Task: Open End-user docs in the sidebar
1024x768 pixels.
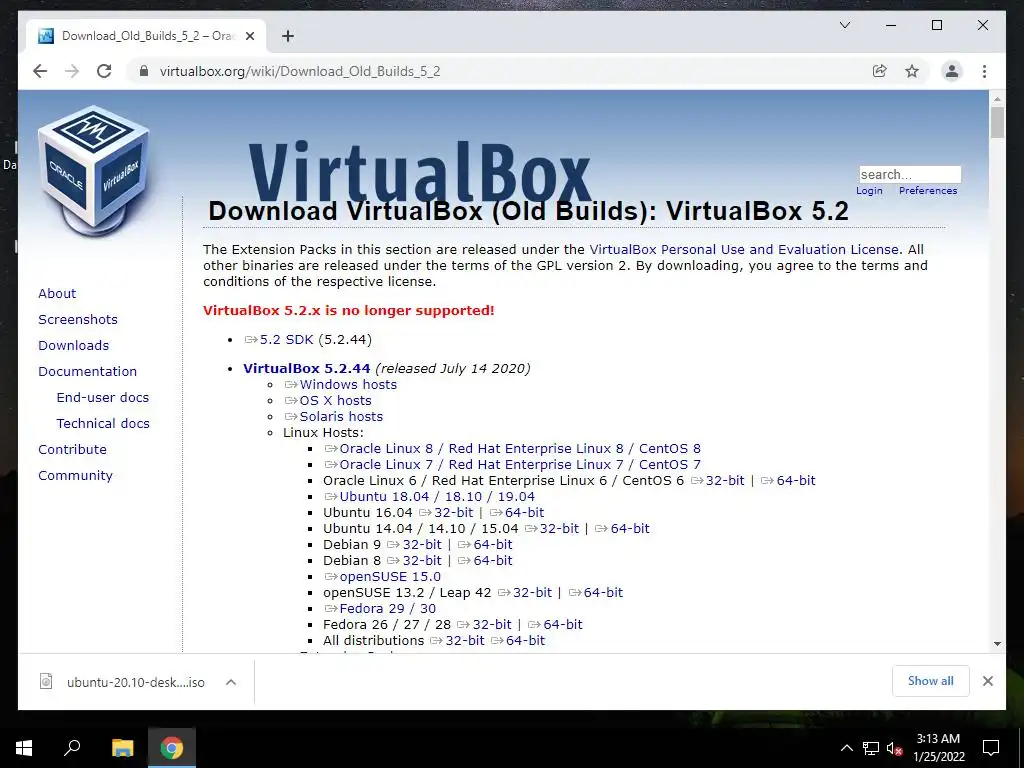Action: pyautogui.click(x=103, y=397)
